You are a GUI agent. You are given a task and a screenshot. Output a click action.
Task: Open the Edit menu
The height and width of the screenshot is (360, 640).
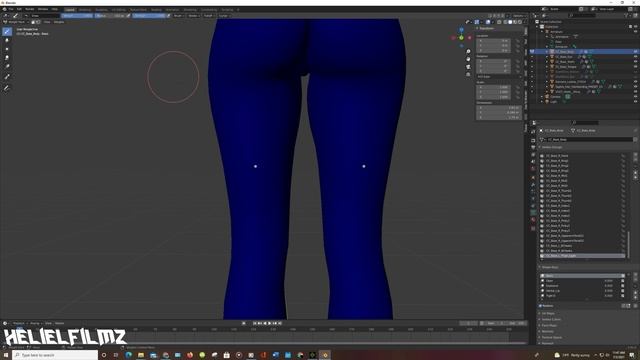coord(19,9)
